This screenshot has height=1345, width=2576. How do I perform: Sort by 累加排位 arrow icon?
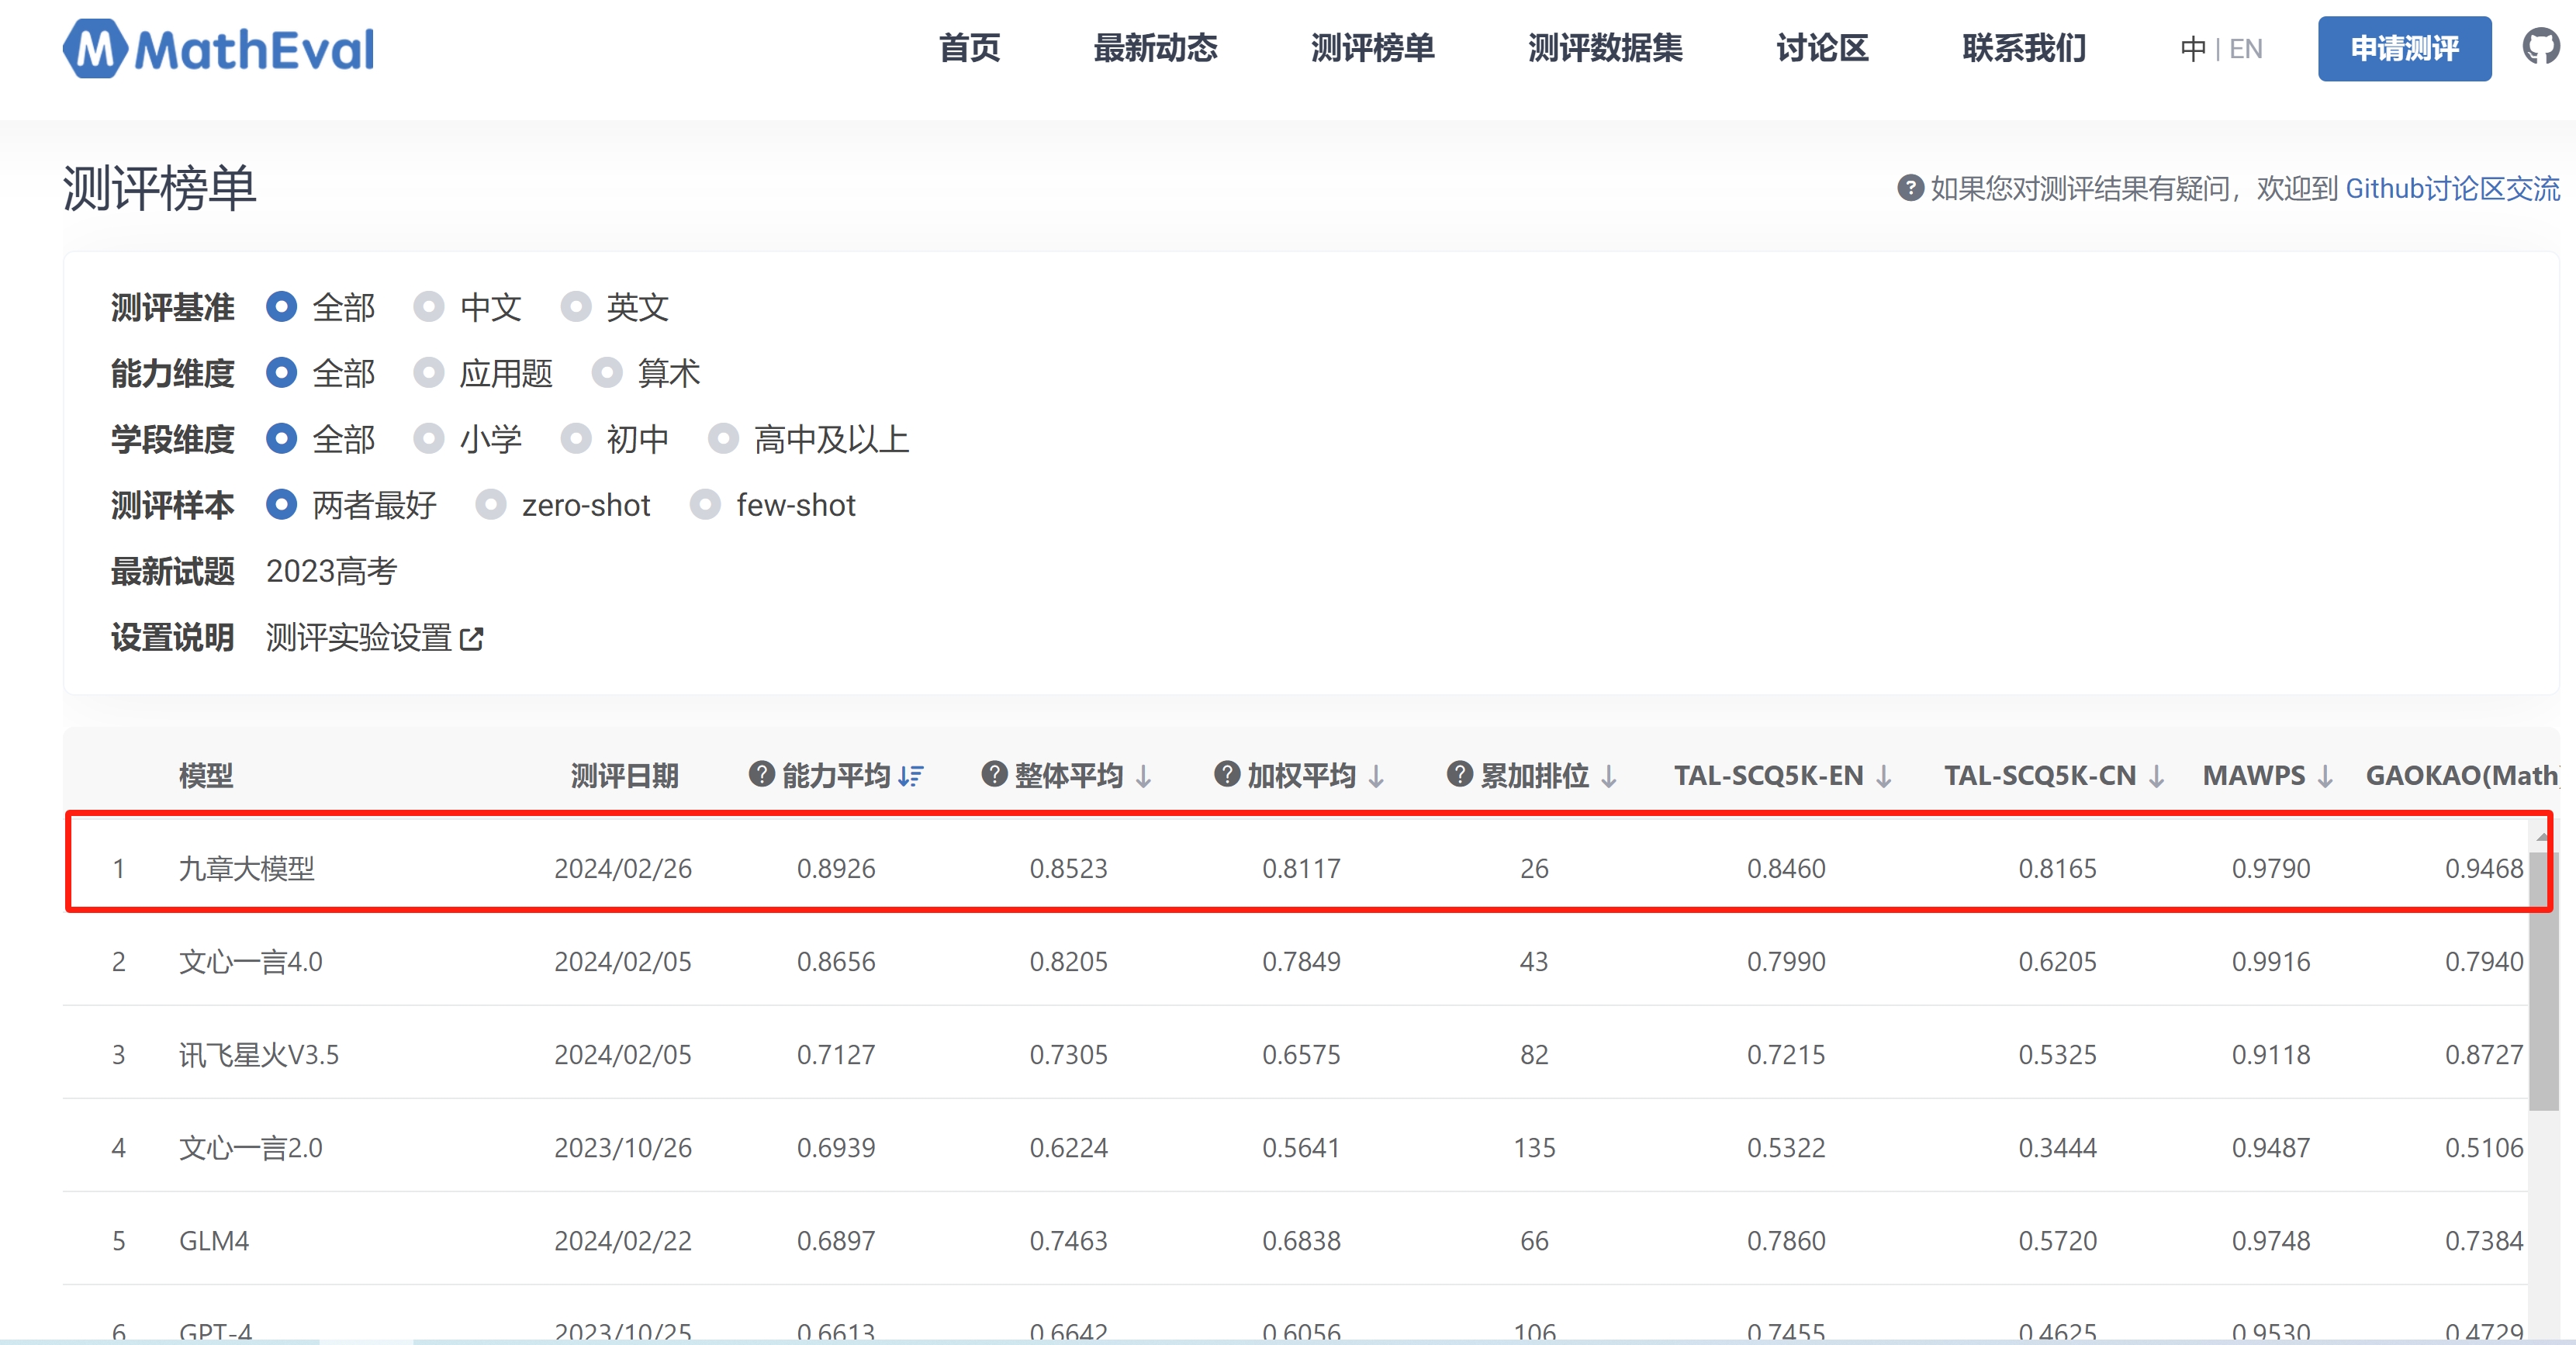(x=1609, y=776)
